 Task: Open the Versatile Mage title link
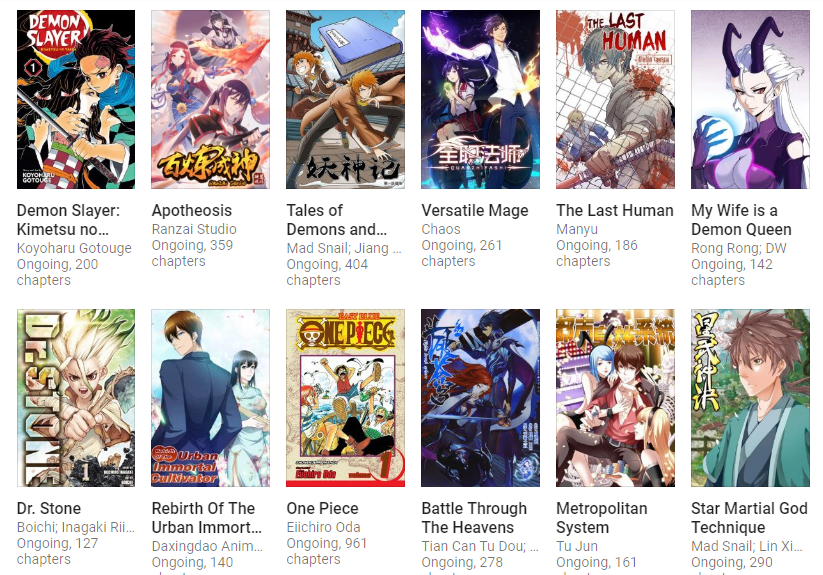coord(475,210)
